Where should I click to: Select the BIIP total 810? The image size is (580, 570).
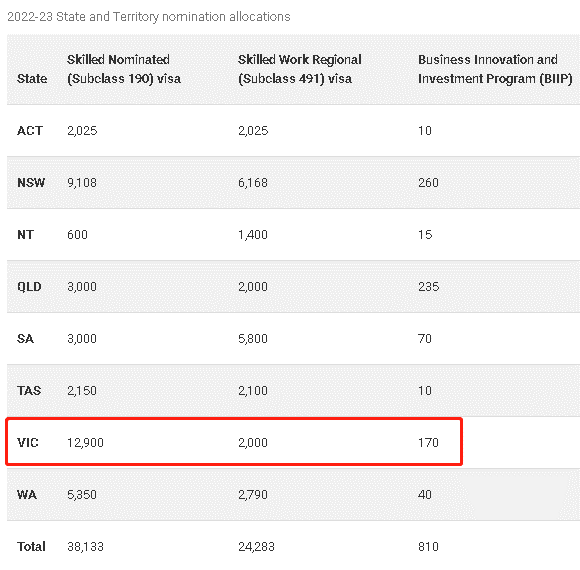point(428,547)
